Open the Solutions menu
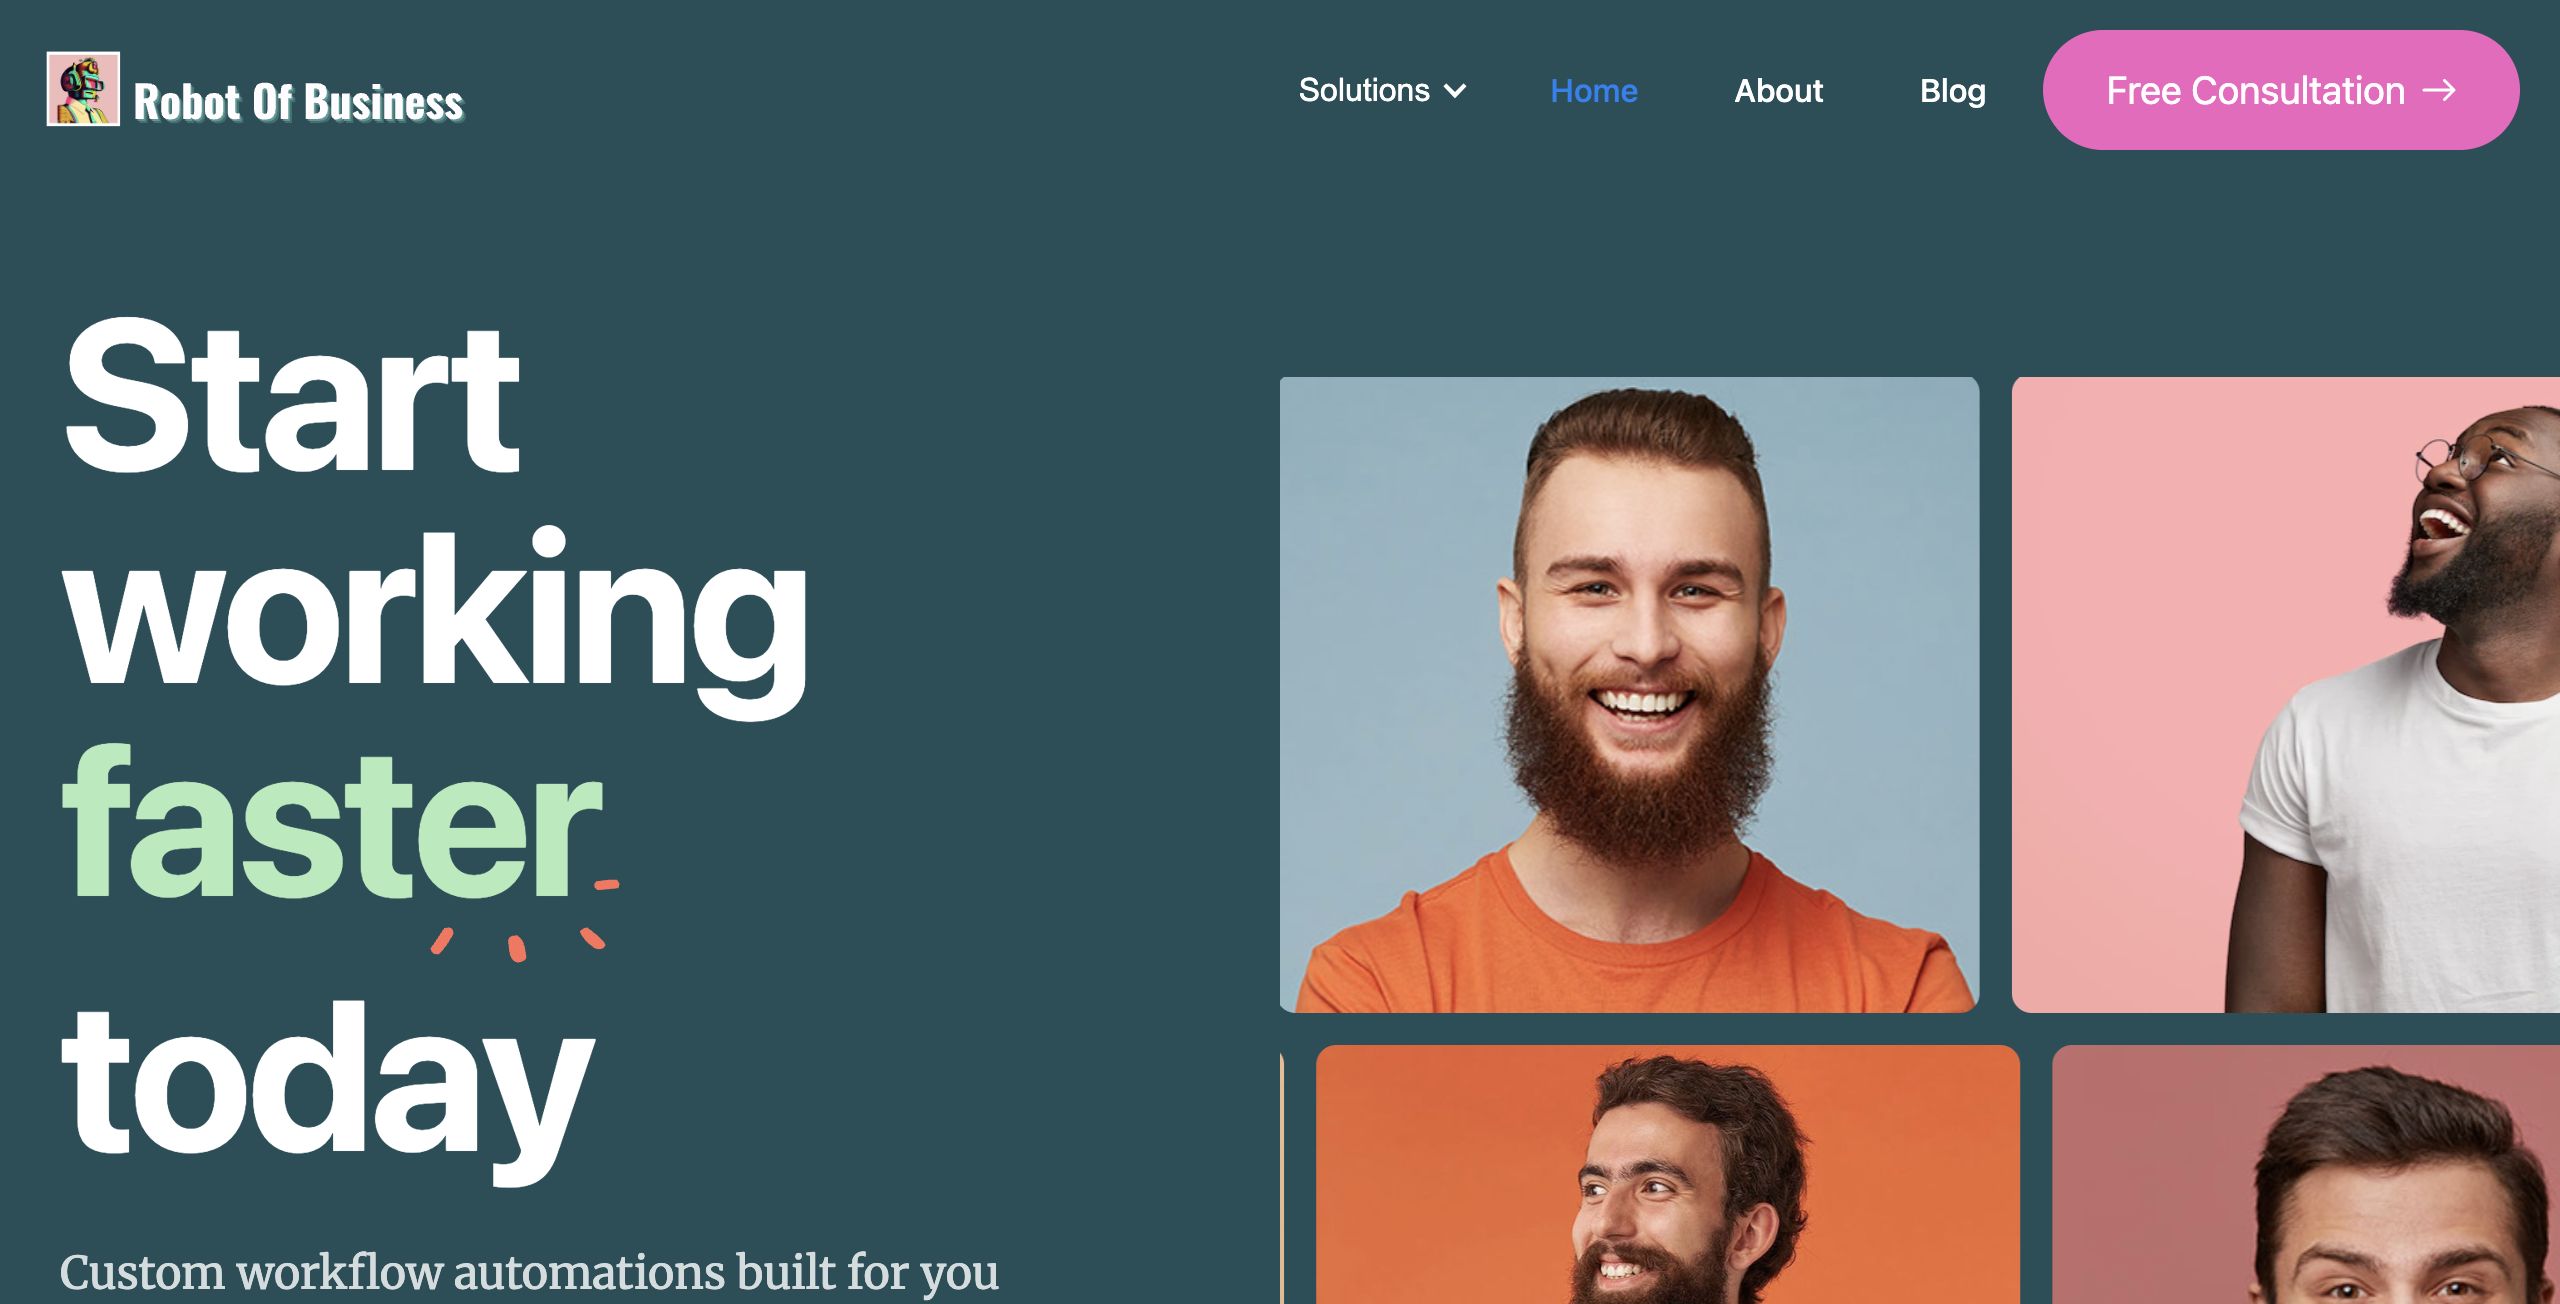Screen dimensions: 2560x1304 tap(1382, 91)
